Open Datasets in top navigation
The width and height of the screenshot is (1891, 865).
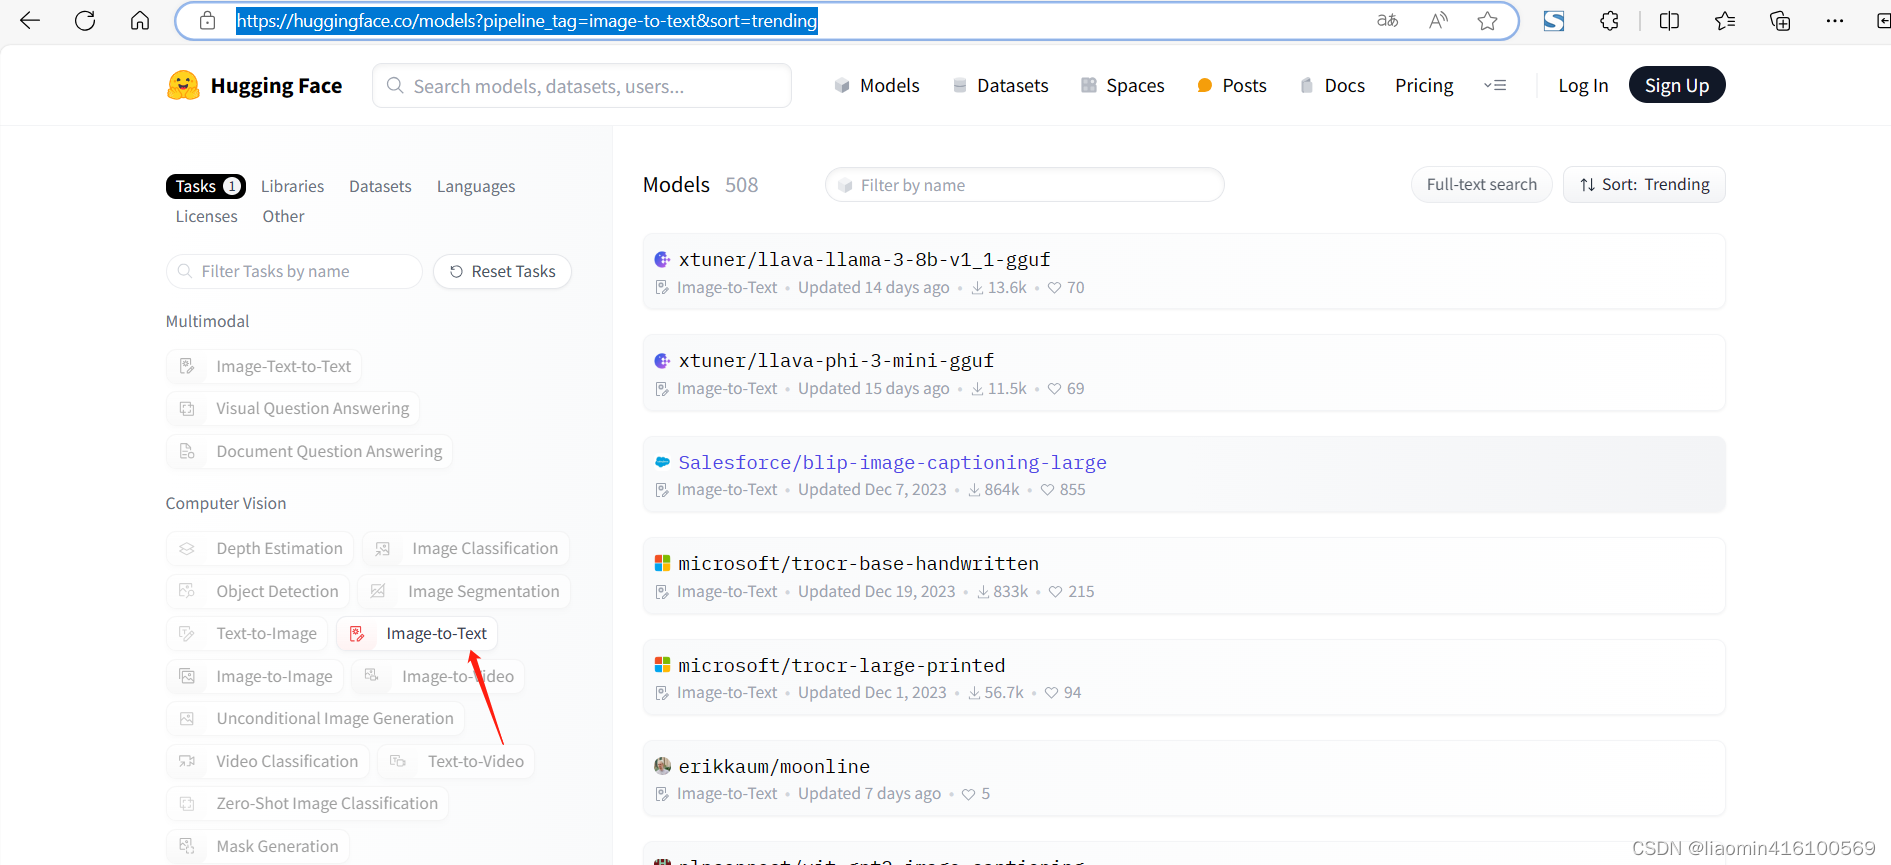click(x=1001, y=85)
